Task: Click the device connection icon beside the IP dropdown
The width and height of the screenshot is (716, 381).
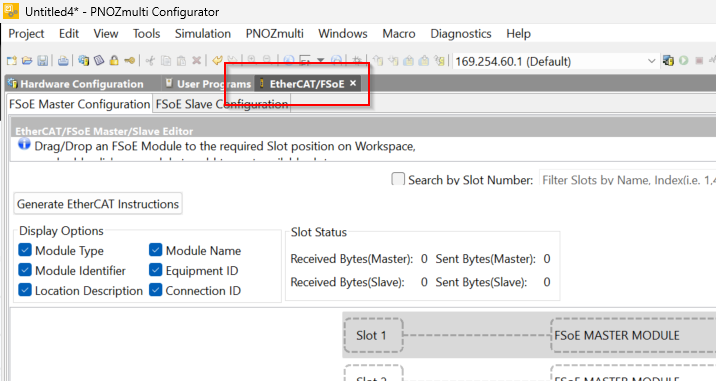Action: pos(668,60)
